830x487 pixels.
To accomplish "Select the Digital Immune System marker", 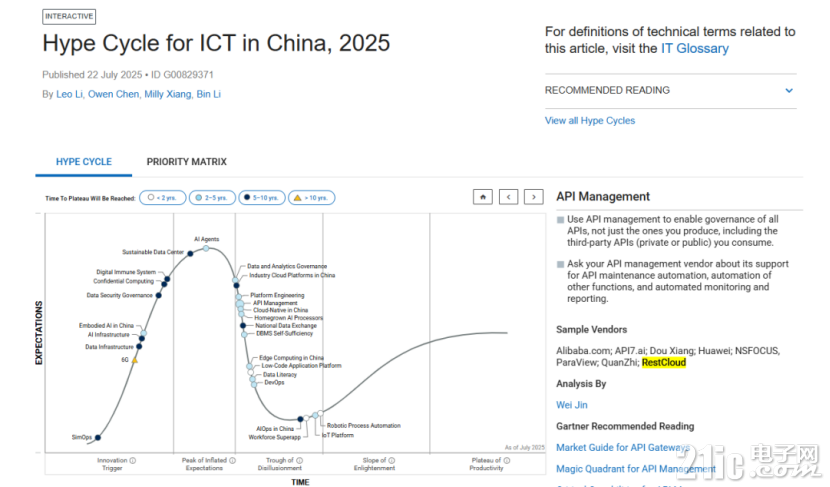I will [167, 279].
